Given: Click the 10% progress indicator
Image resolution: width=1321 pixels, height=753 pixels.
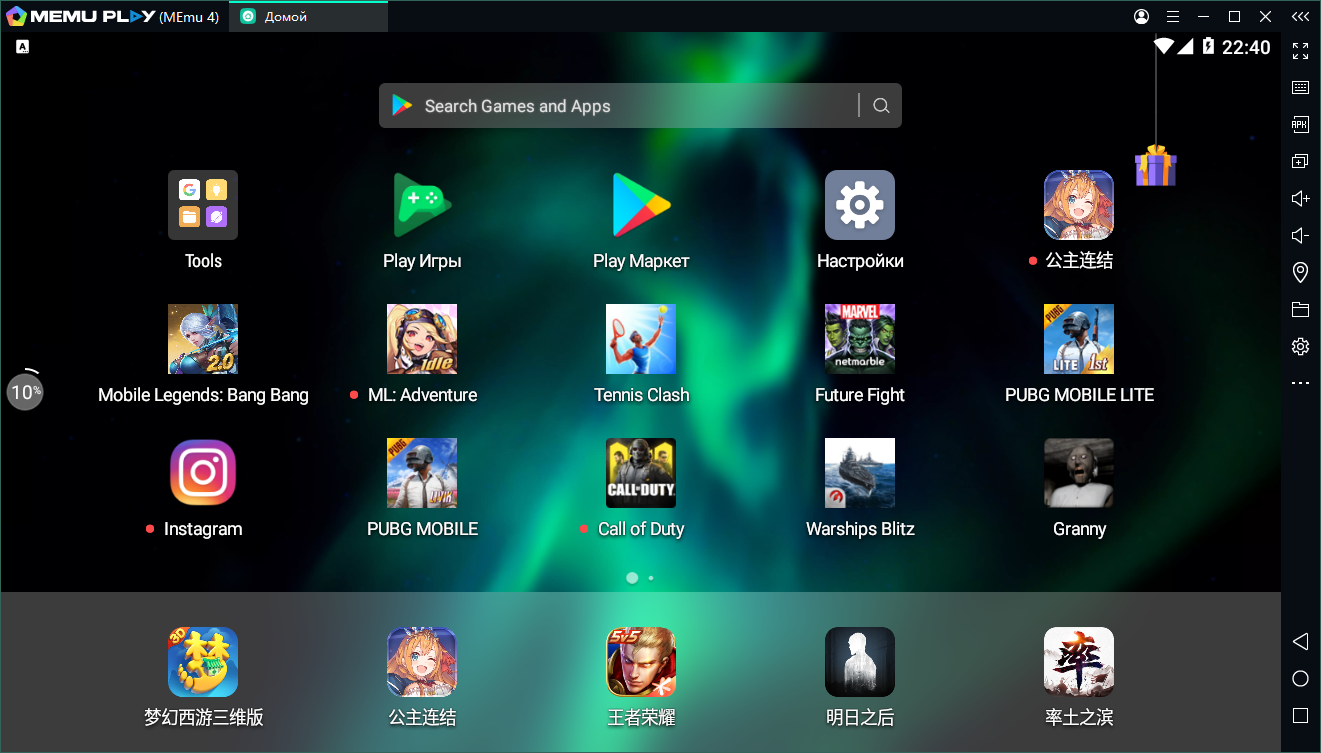Looking at the screenshot, I should coord(25,391).
